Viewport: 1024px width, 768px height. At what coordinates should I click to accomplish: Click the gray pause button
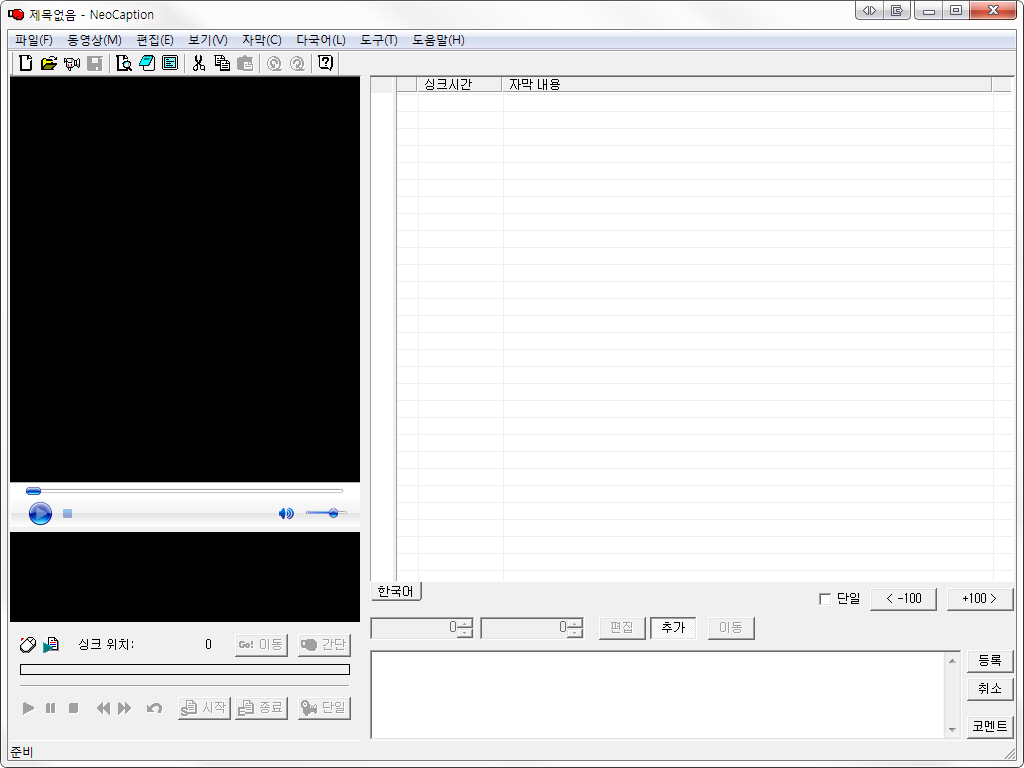coord(50,708)
